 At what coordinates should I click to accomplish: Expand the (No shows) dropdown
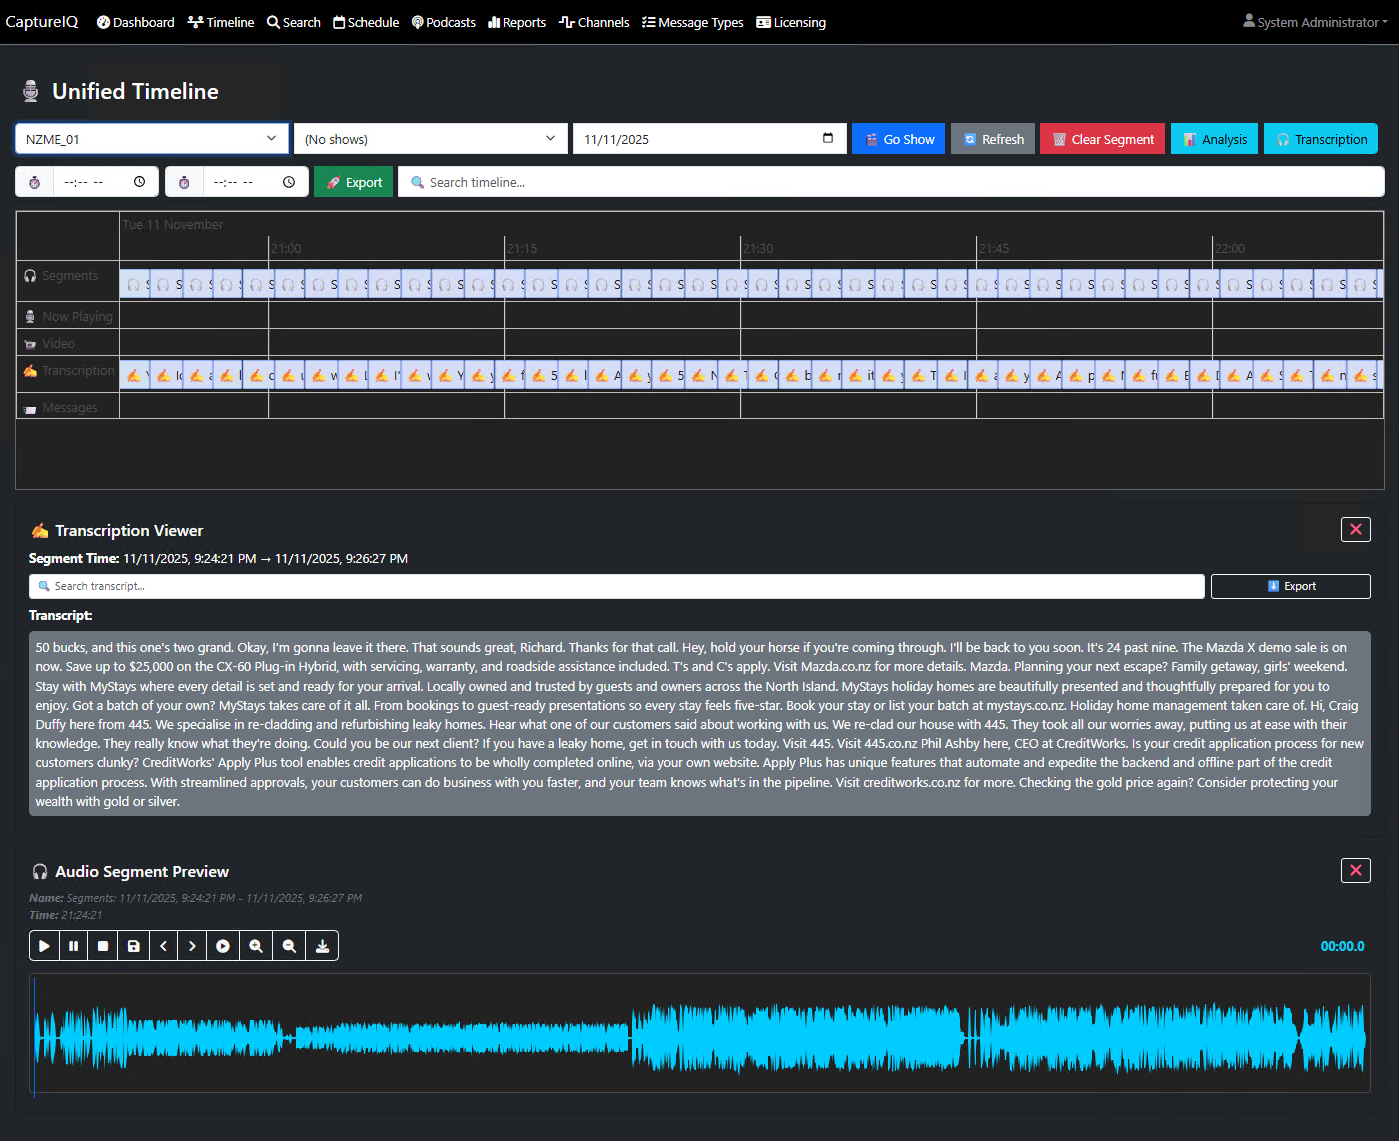[430, 139]
